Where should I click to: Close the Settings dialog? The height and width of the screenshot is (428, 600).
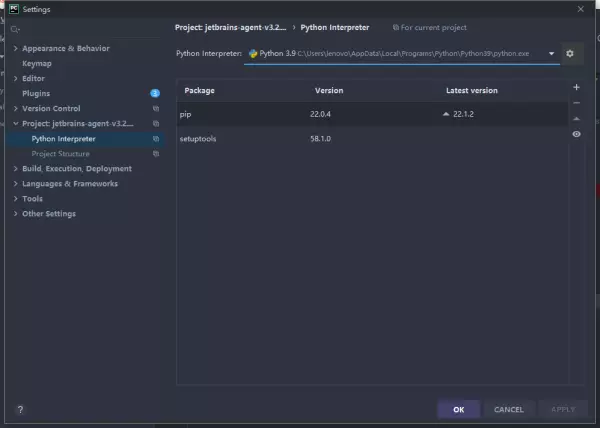tap(580, 9)
